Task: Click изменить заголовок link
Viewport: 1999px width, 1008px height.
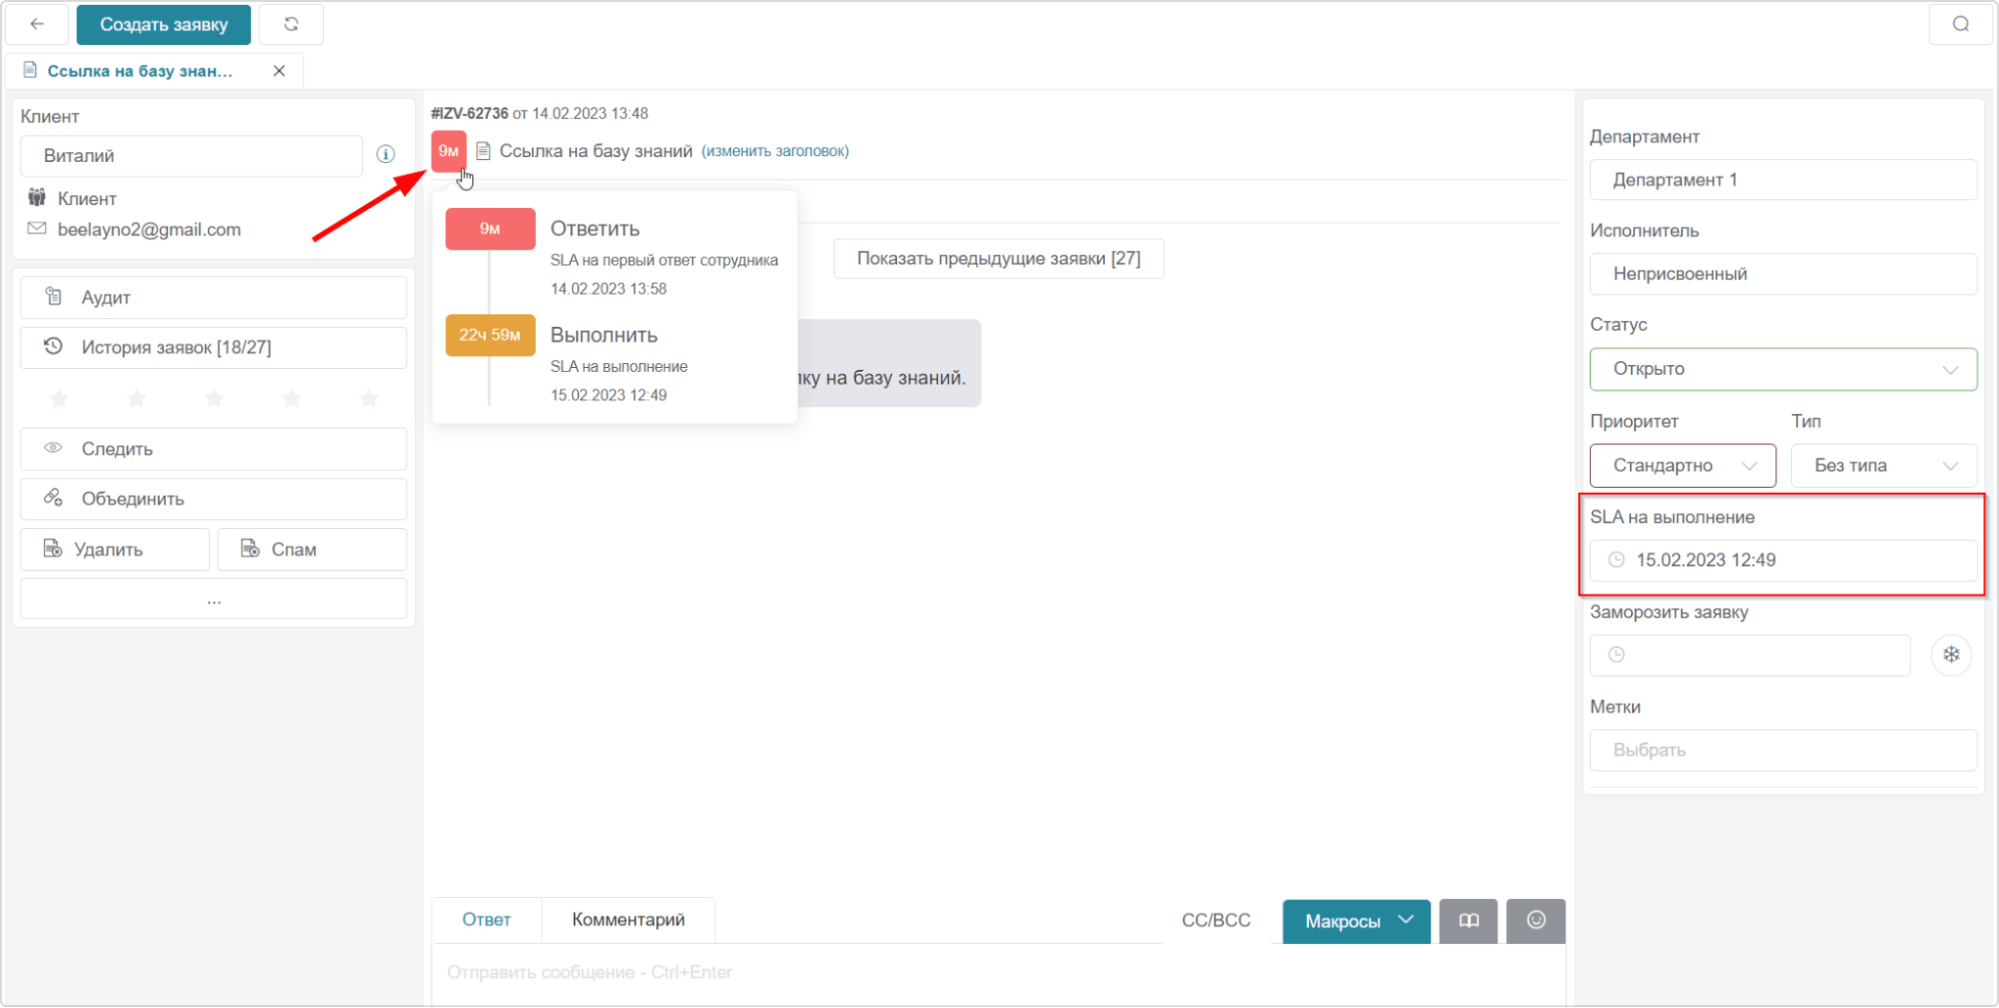Action: (775, 151)
